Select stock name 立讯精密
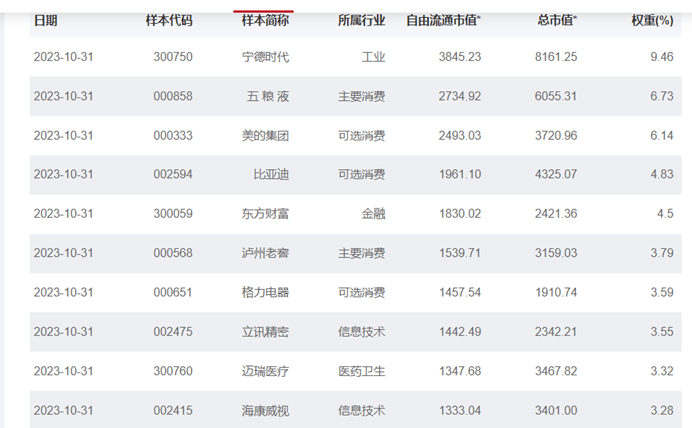 pos(265,331)
